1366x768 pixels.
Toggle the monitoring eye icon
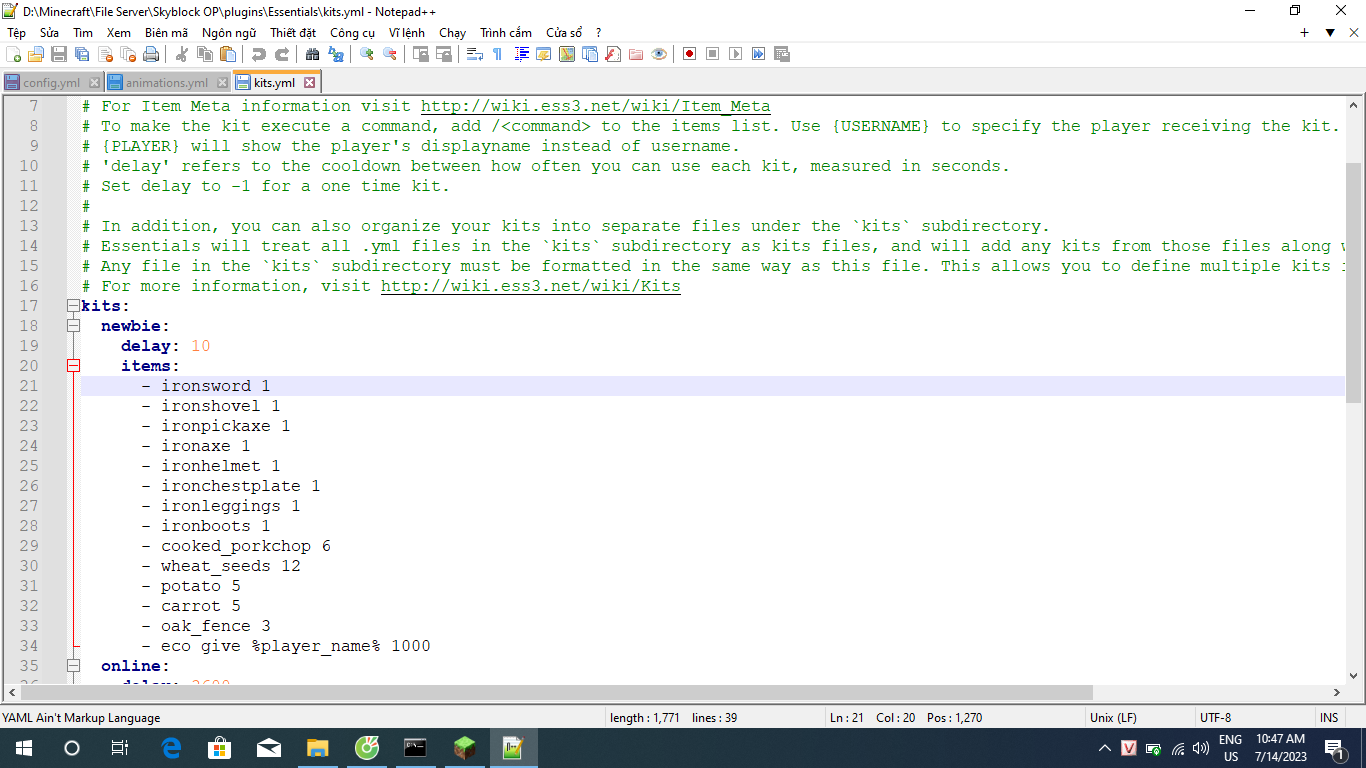[659, 54]
